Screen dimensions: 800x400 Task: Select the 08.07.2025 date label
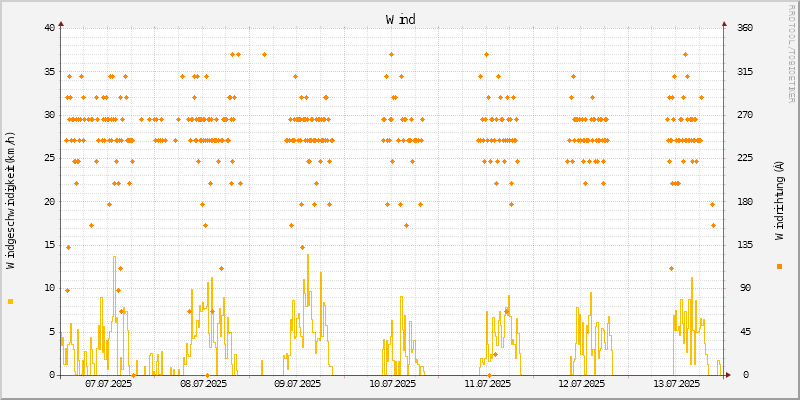(203, 383)
